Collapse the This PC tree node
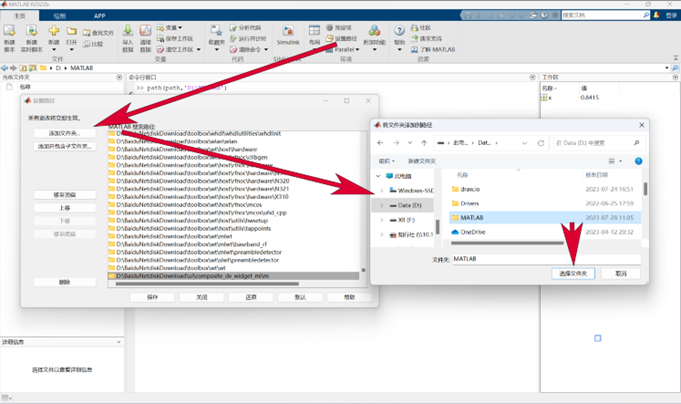The height and width of the screenshot is (404, 681). click(378, 176)
